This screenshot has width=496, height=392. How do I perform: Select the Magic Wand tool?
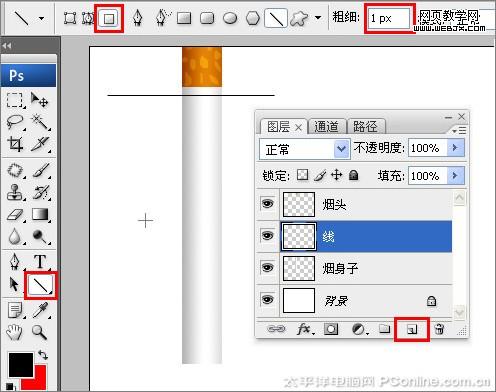click(x=40, y=122)
